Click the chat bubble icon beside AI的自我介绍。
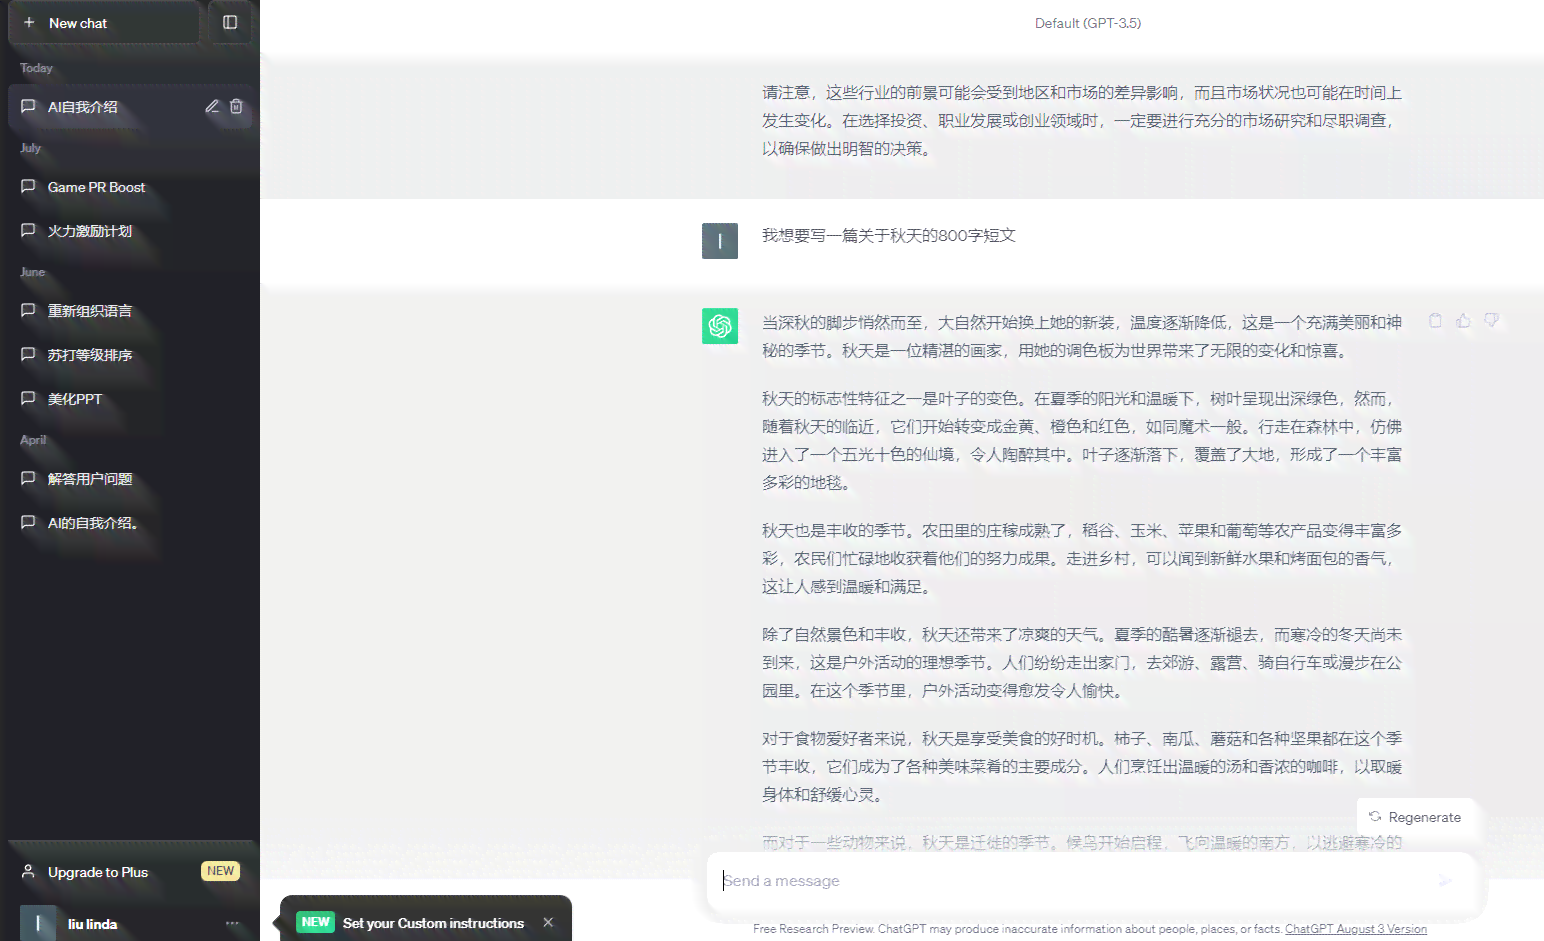The height and width of the screenshot is (941, 1544). pos(28,522)
